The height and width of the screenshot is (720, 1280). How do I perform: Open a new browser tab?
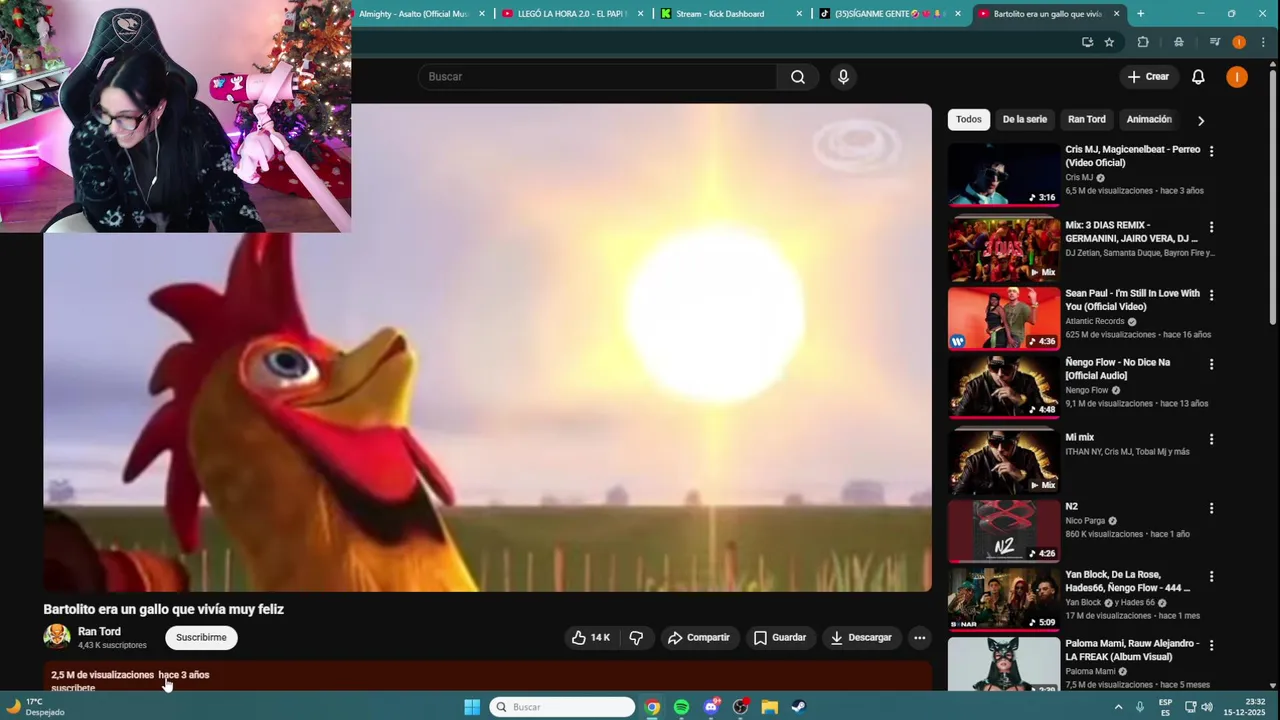coord(1140,14)
